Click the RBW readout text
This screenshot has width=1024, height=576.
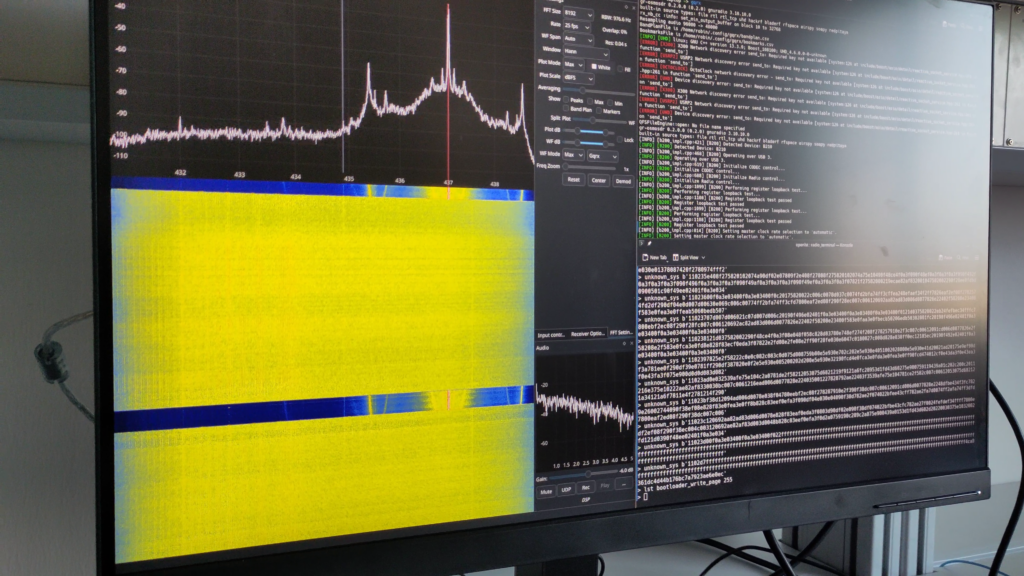[614, 19]
